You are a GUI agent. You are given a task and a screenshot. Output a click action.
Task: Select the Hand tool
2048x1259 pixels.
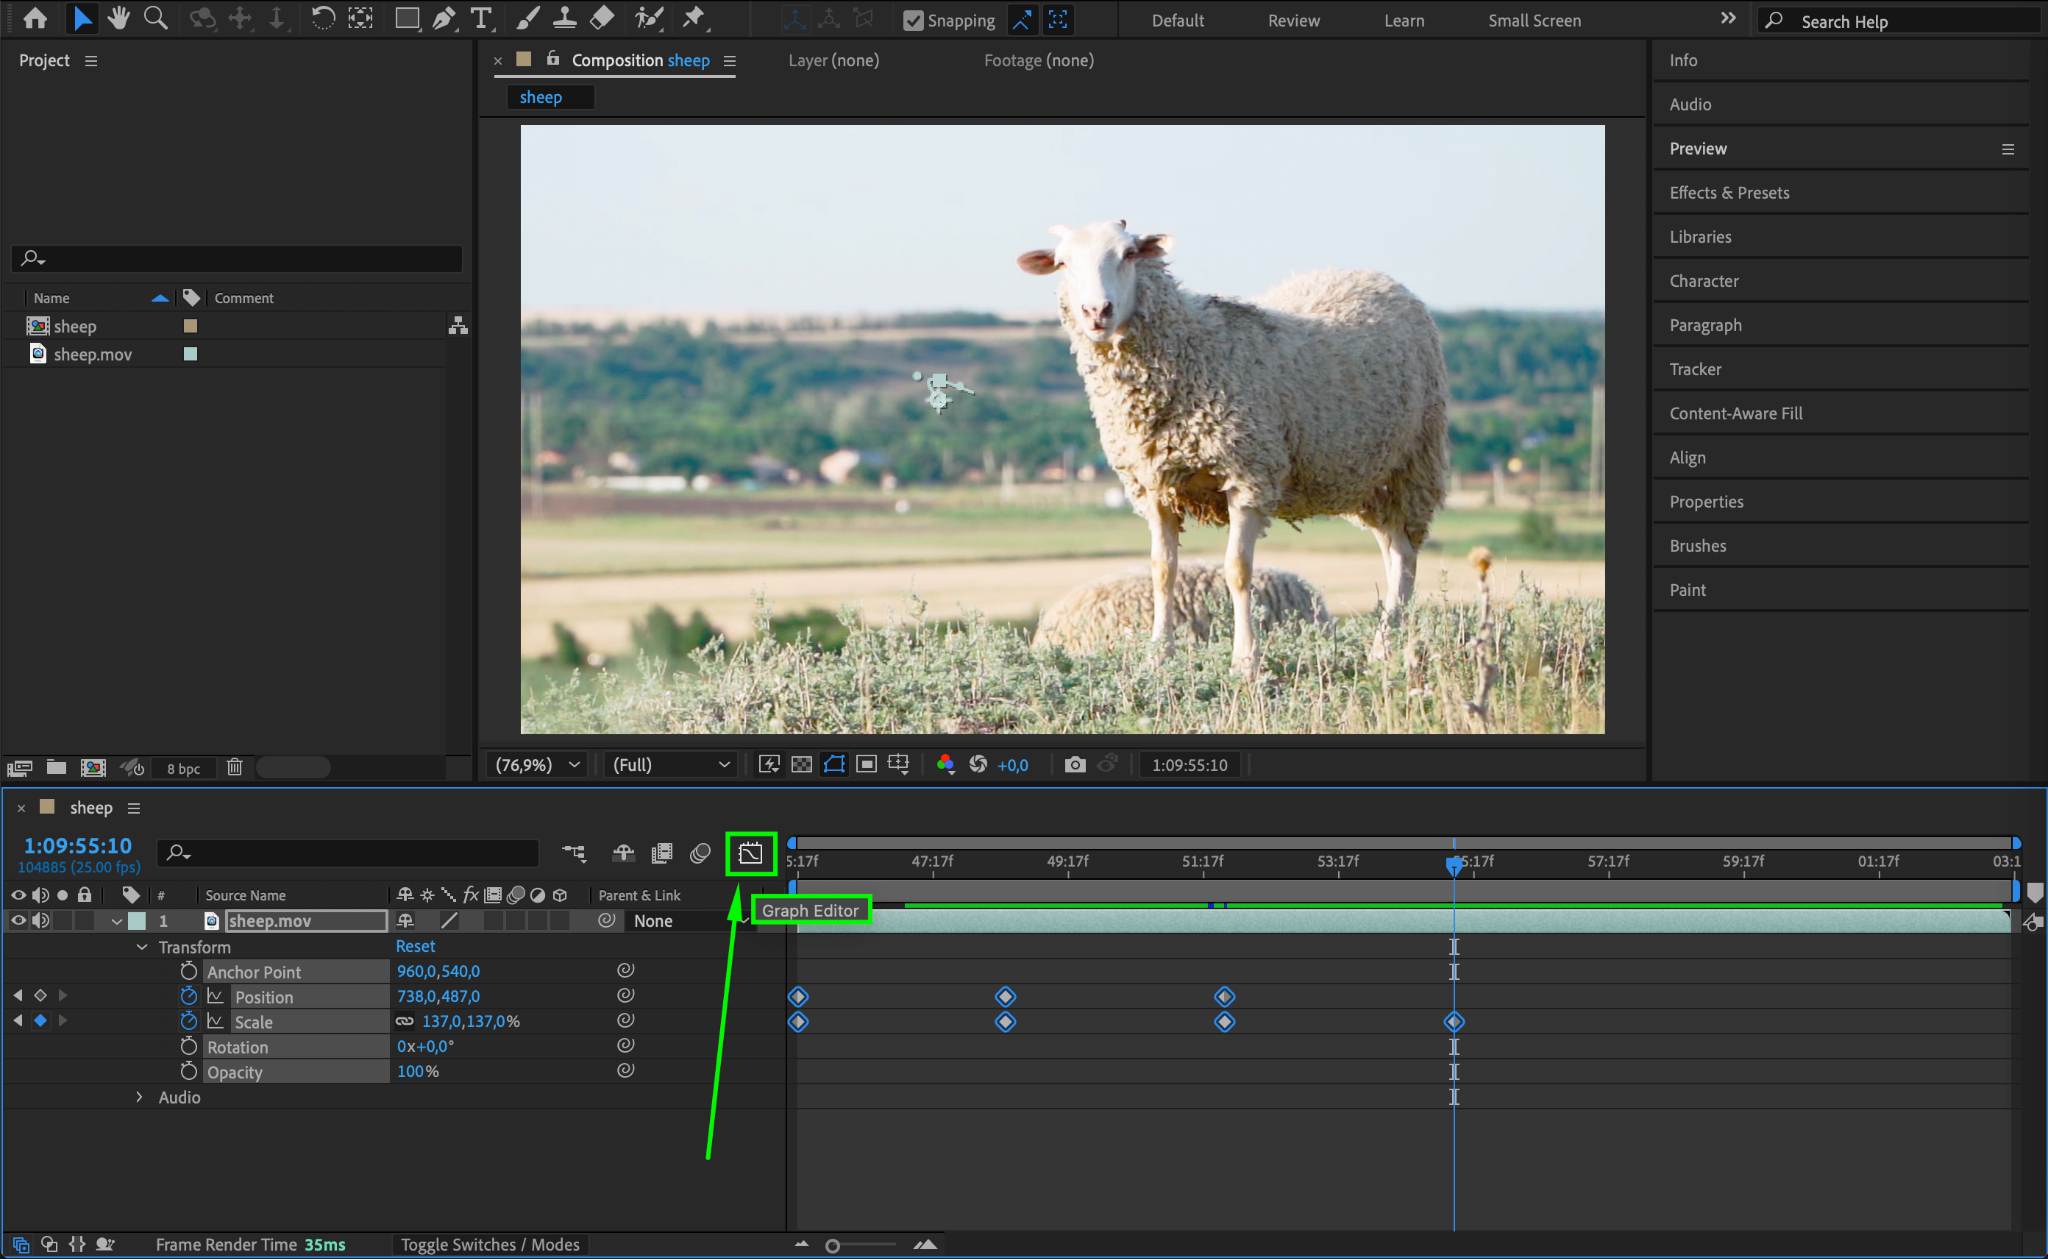(x=119, y=18)
